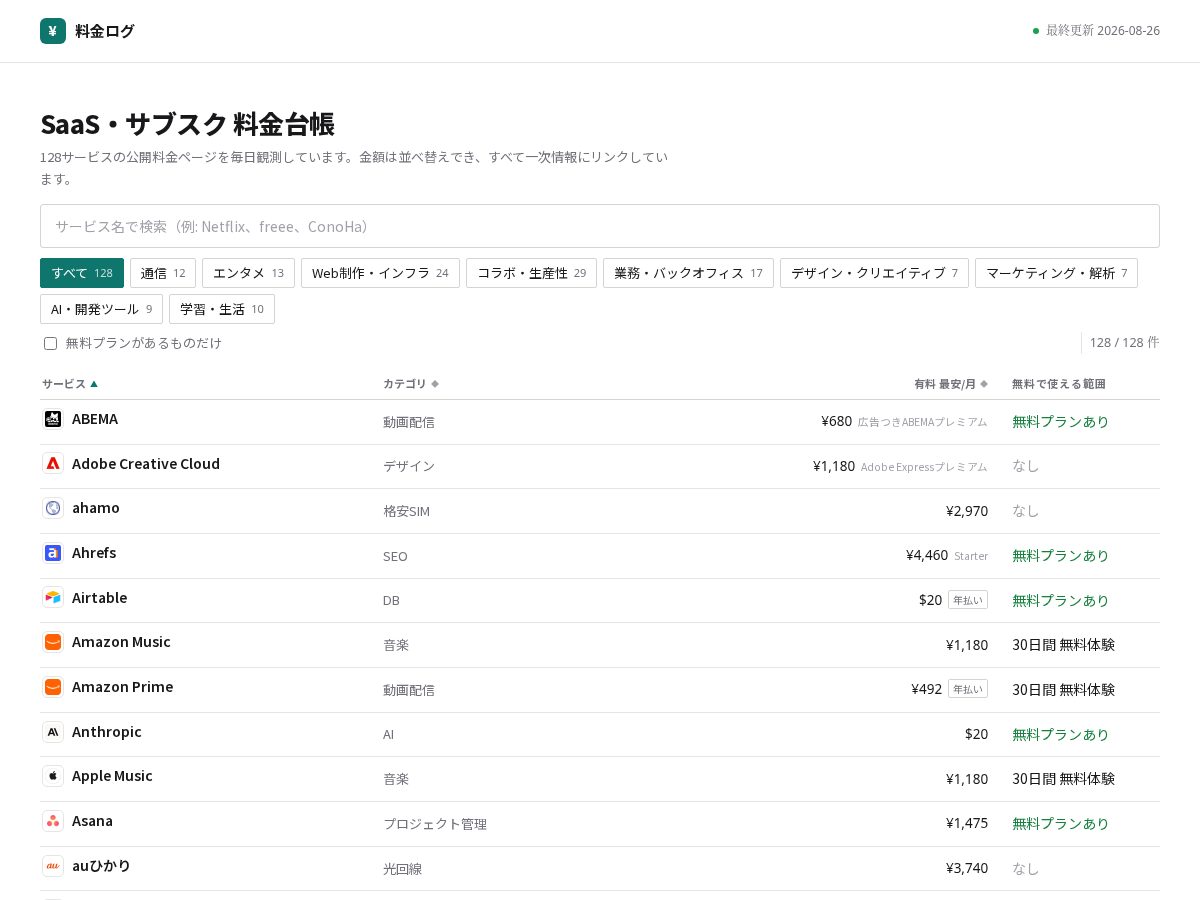This screenshot has width=1200, height=900.
Task: Click Adobe price ¥1,180 Adobe Expressプレミアム
Action: tap(900, 466)
